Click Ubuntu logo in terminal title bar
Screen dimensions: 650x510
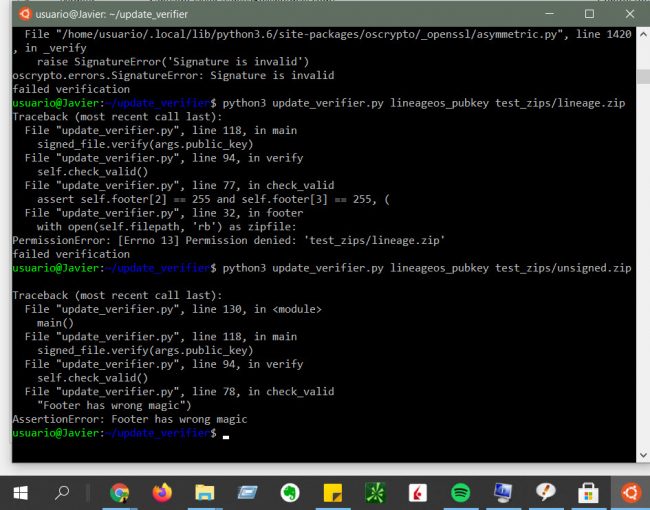pyautogui.click(x=25, y=14)
